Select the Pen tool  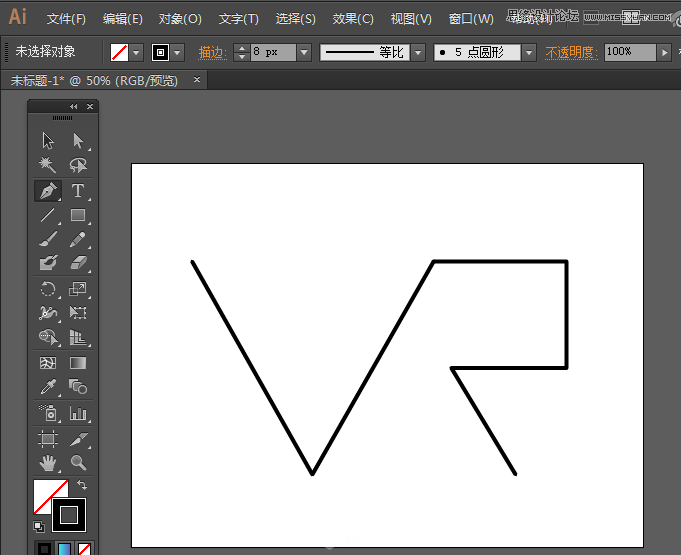pyautogui.click(x=48, y=191)
